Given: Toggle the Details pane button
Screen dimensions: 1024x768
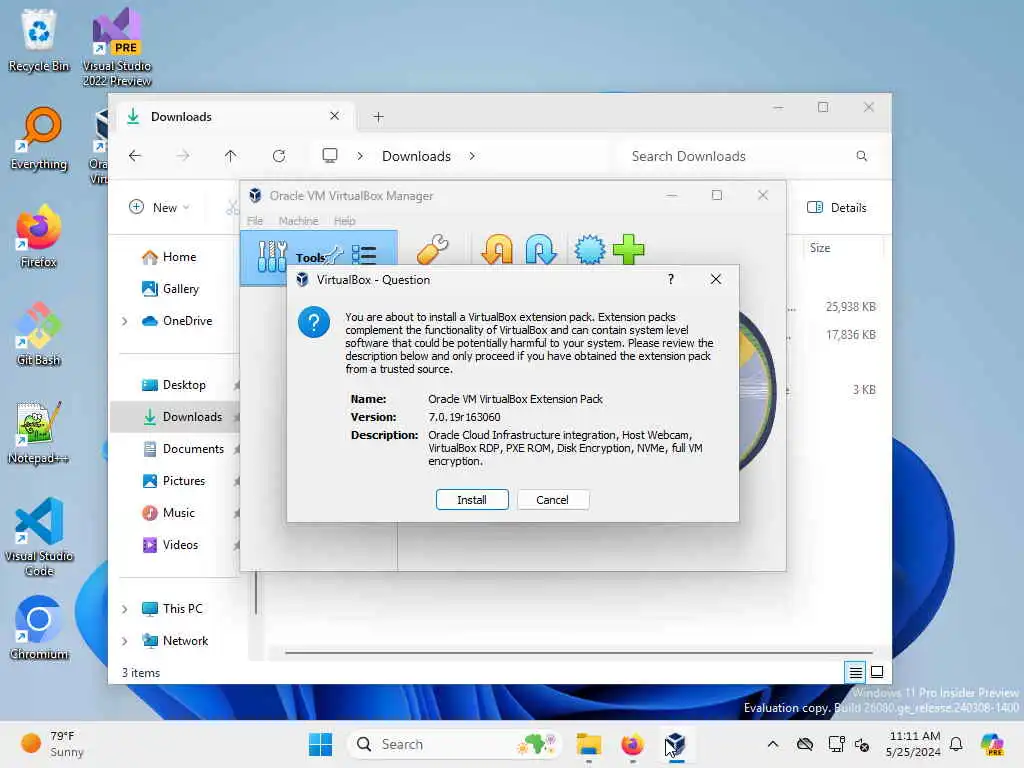Looking at the screenshot, I should (x=837, y=208).
